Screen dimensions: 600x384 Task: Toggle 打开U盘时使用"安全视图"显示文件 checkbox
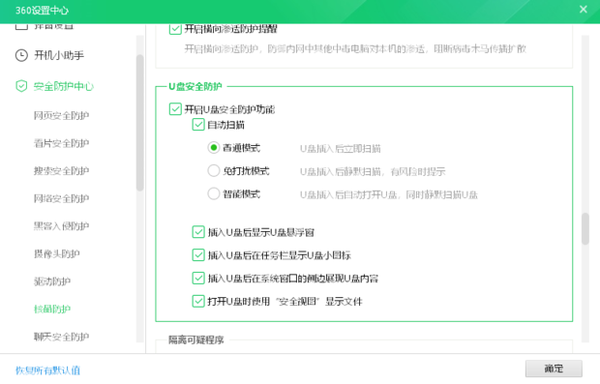198,301
